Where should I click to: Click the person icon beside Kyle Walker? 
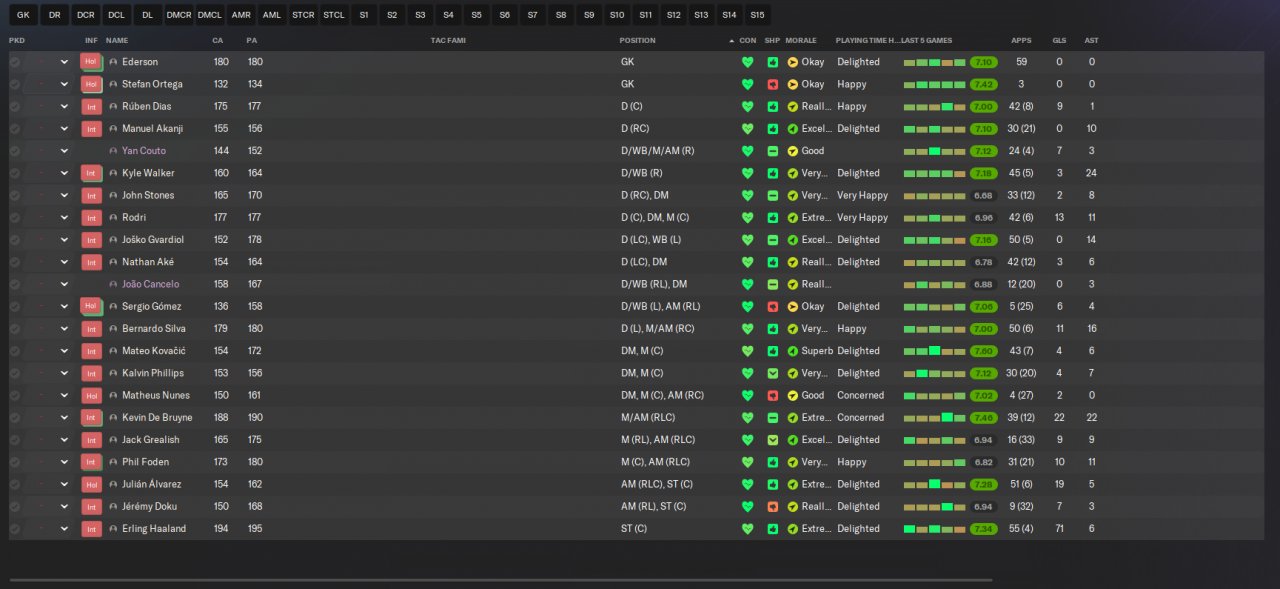coord(113,173)
